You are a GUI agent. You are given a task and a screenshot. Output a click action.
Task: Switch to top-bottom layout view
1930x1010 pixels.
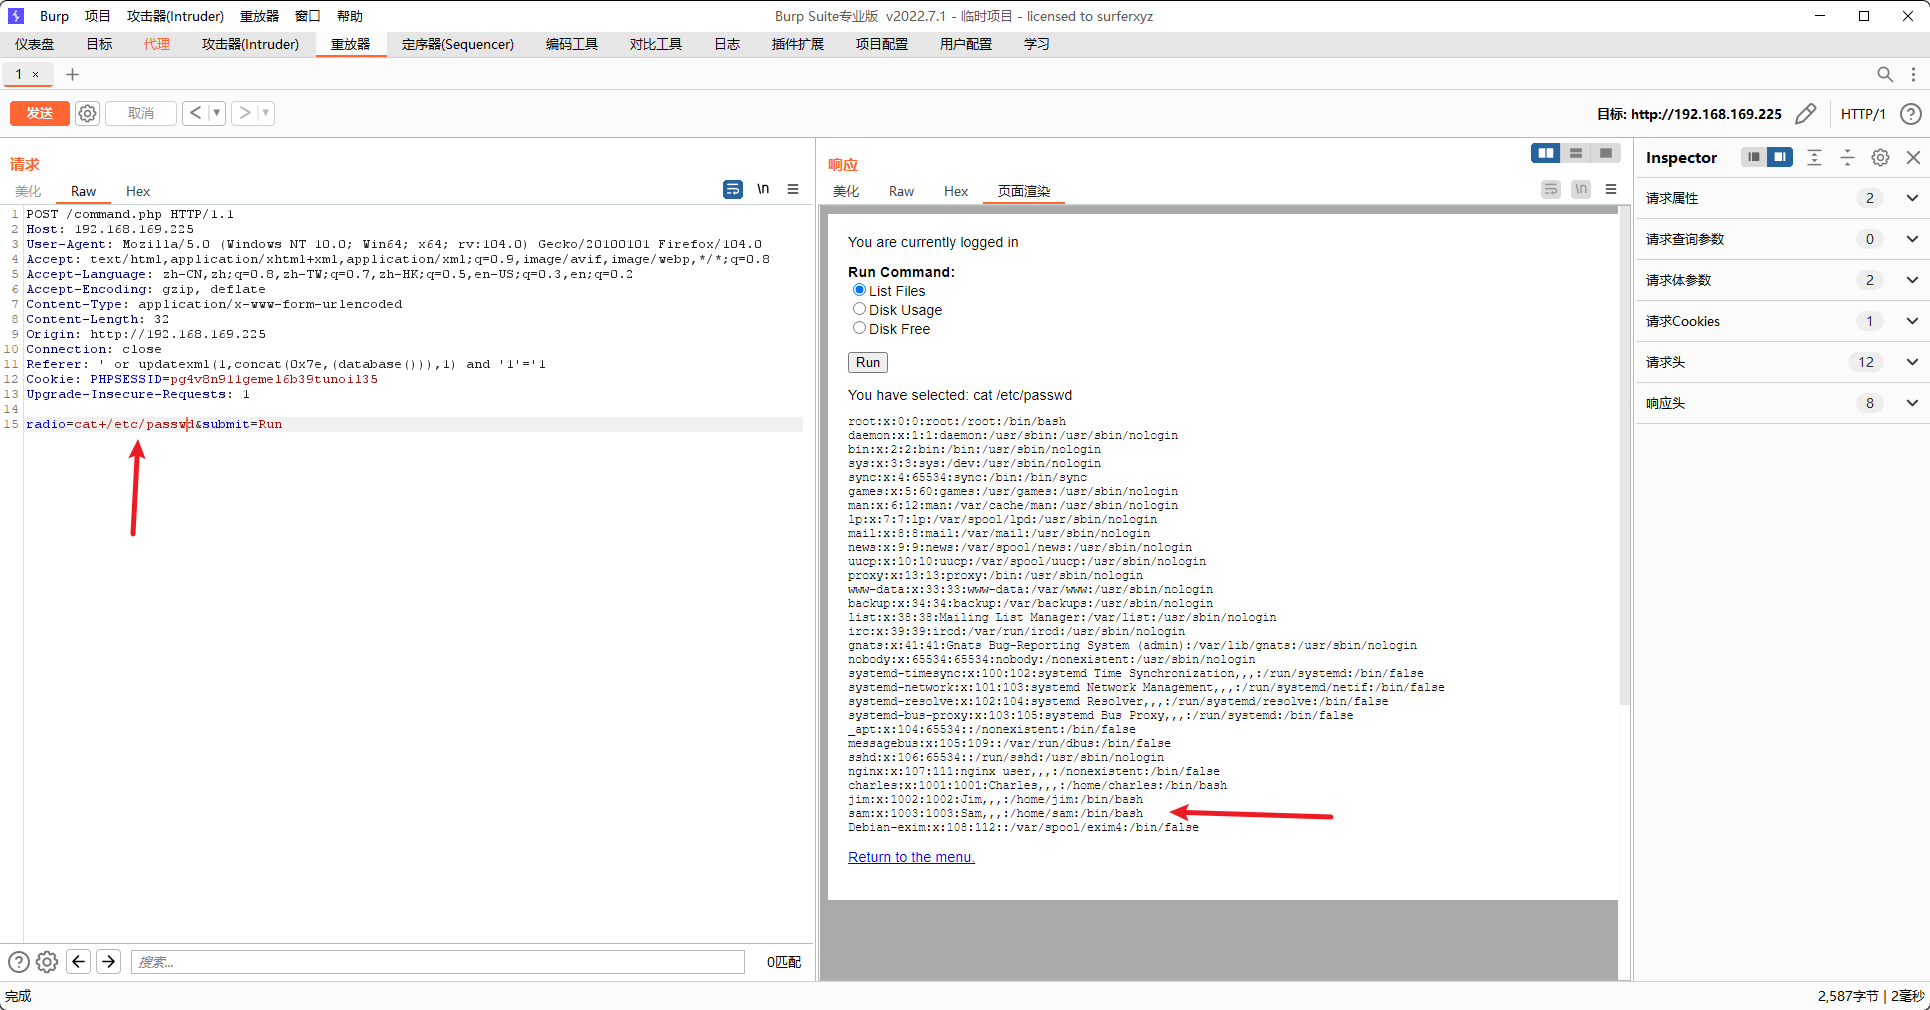coord(1576,153)
